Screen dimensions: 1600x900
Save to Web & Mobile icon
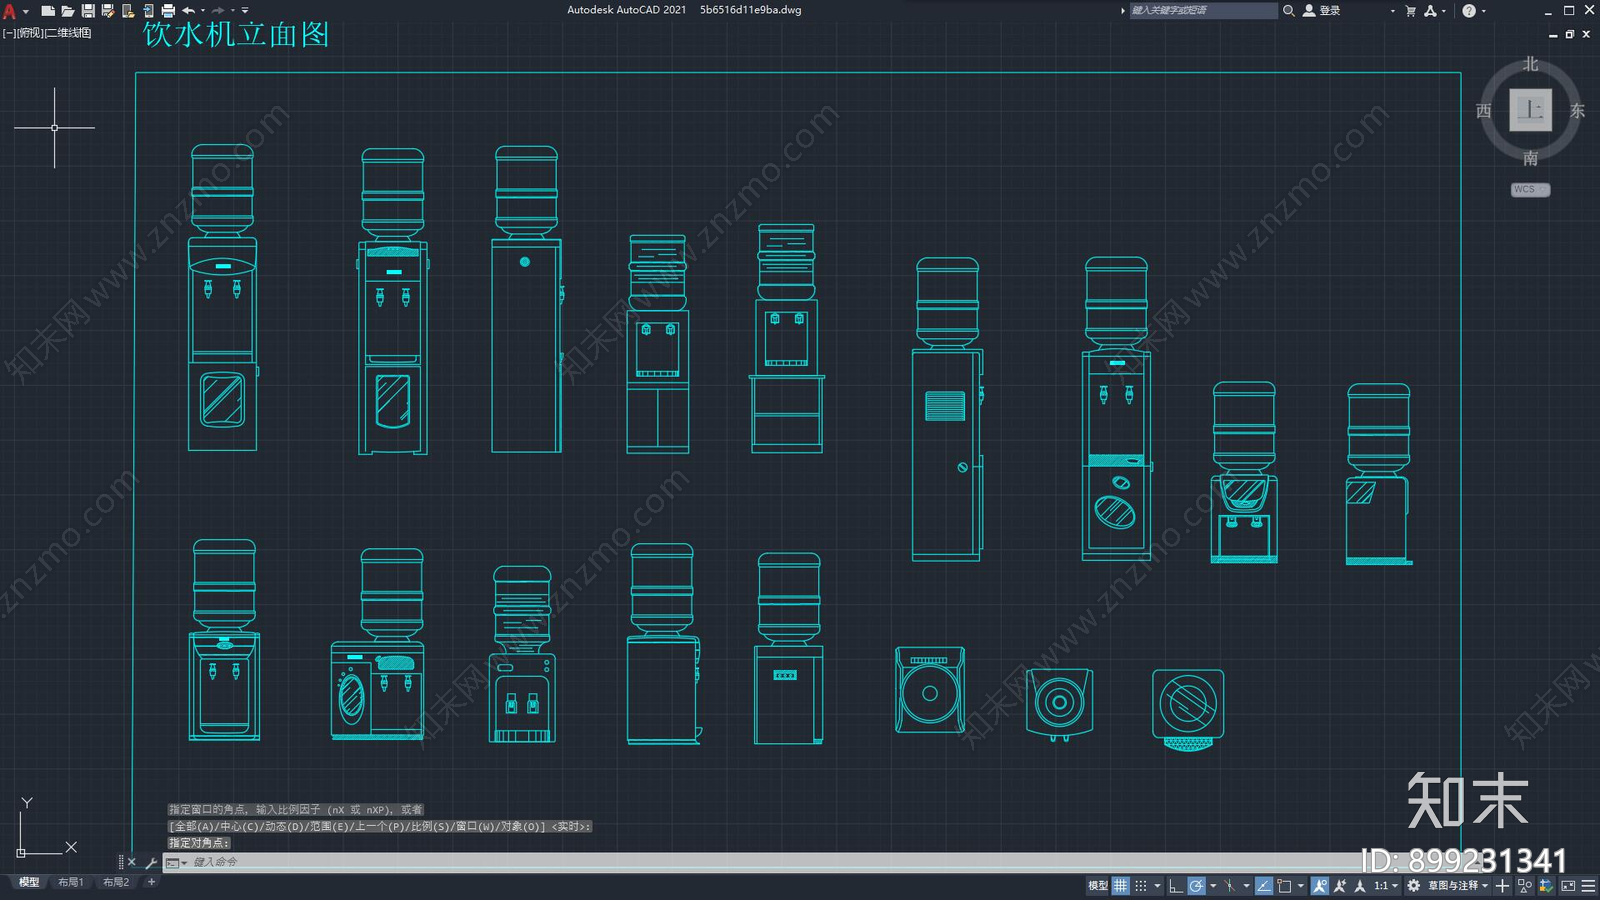(148, 11)
